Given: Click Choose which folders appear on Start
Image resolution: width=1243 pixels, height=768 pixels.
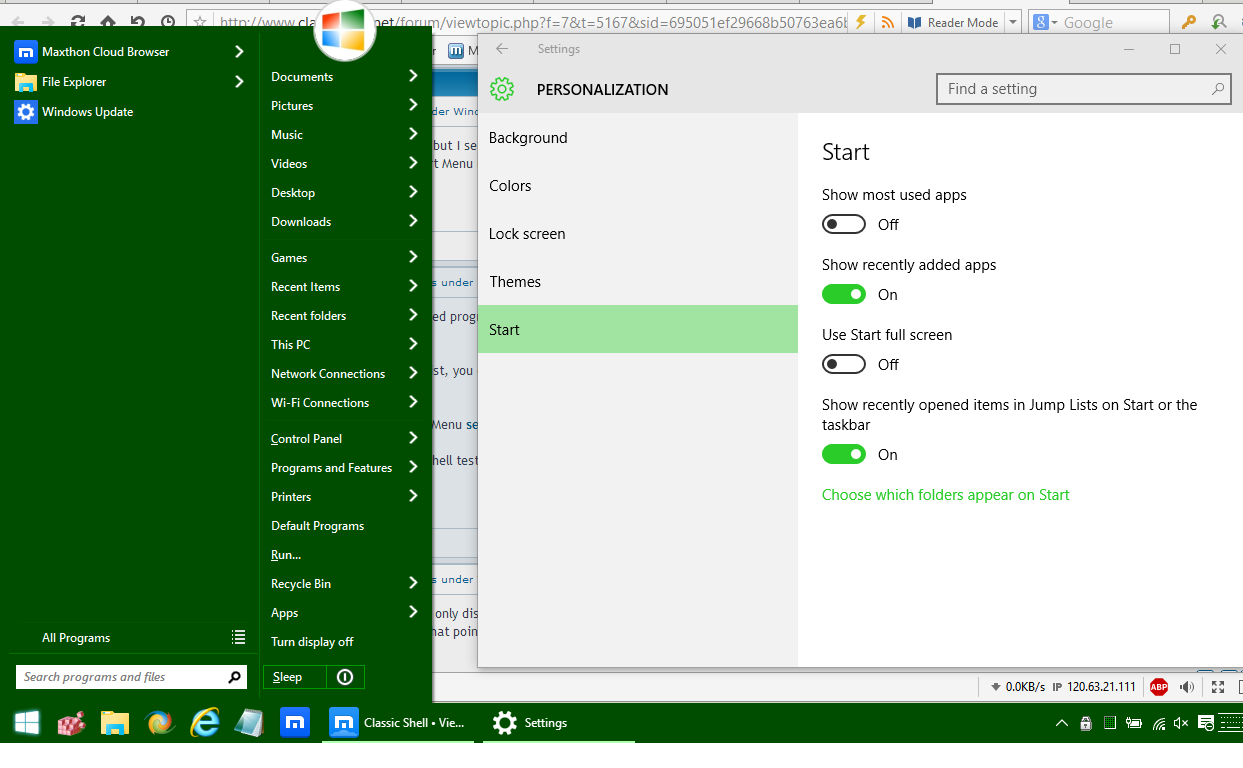Looking at the screenshot, I should [x=946, y=495].
